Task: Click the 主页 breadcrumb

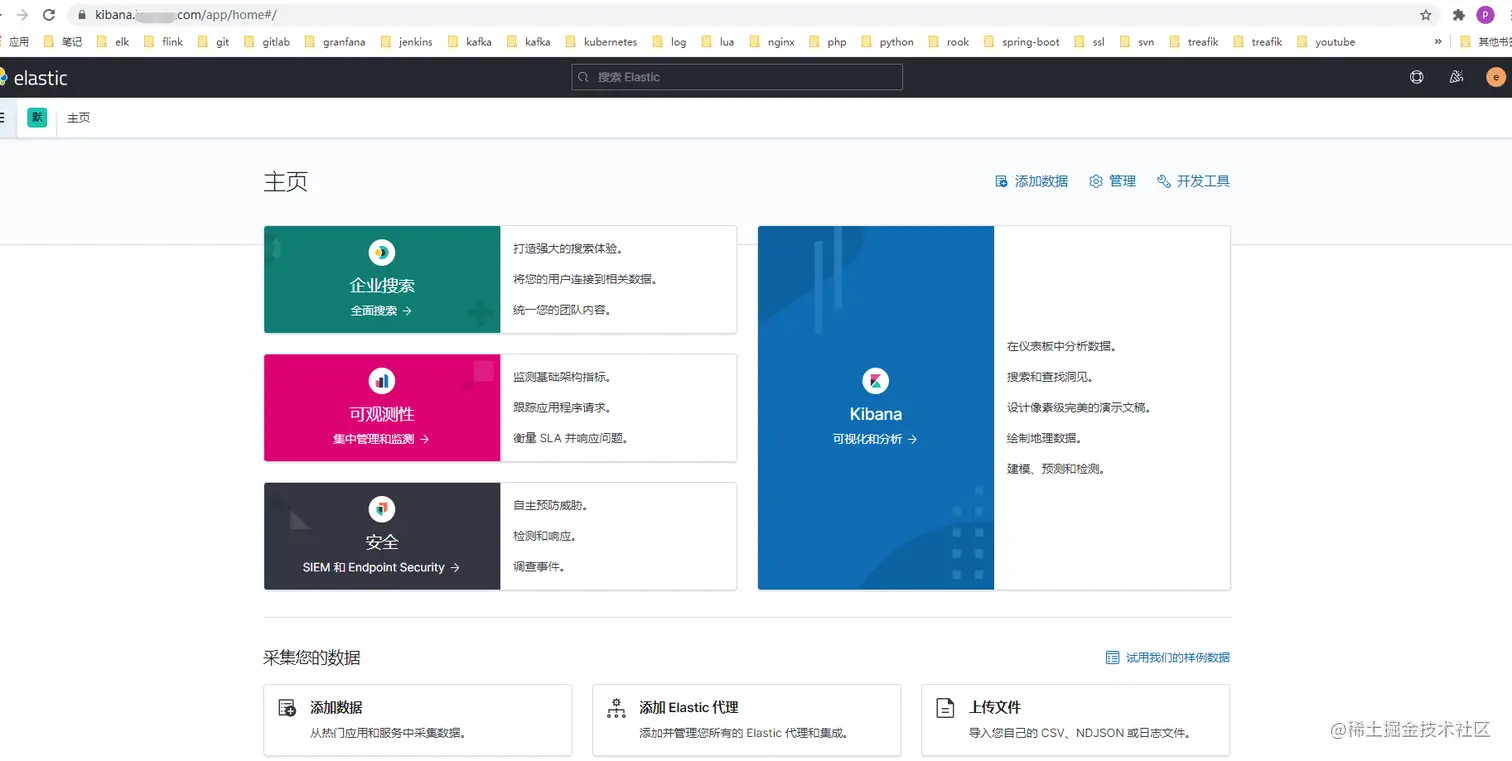Action: [79, 118]
